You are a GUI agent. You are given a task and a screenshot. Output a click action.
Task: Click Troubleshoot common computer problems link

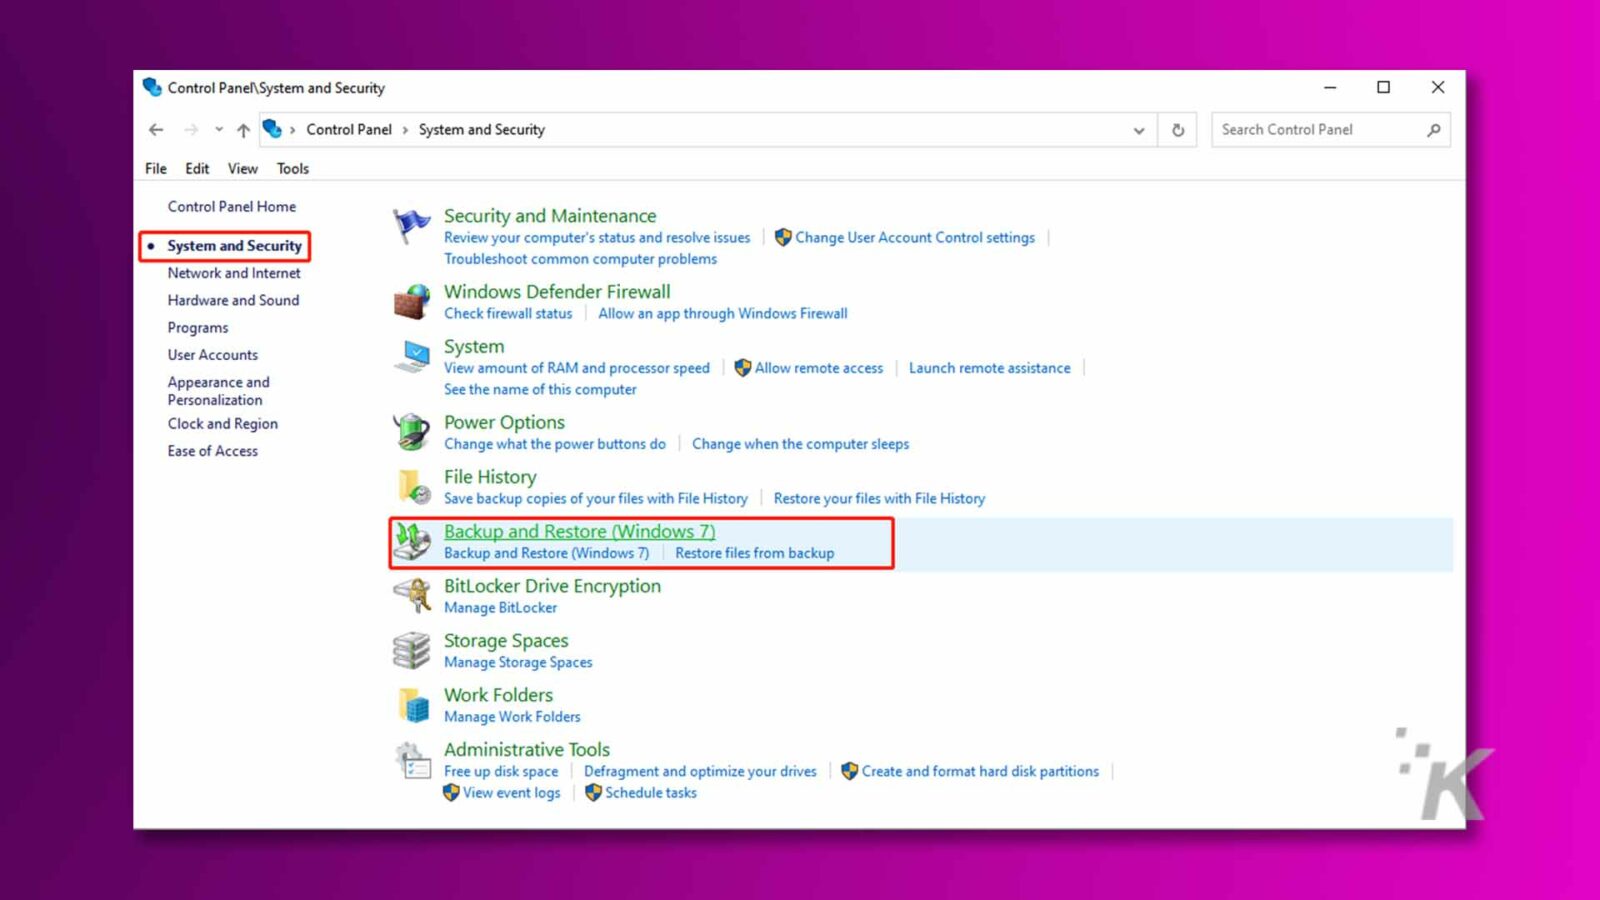(x=580, y=259)
